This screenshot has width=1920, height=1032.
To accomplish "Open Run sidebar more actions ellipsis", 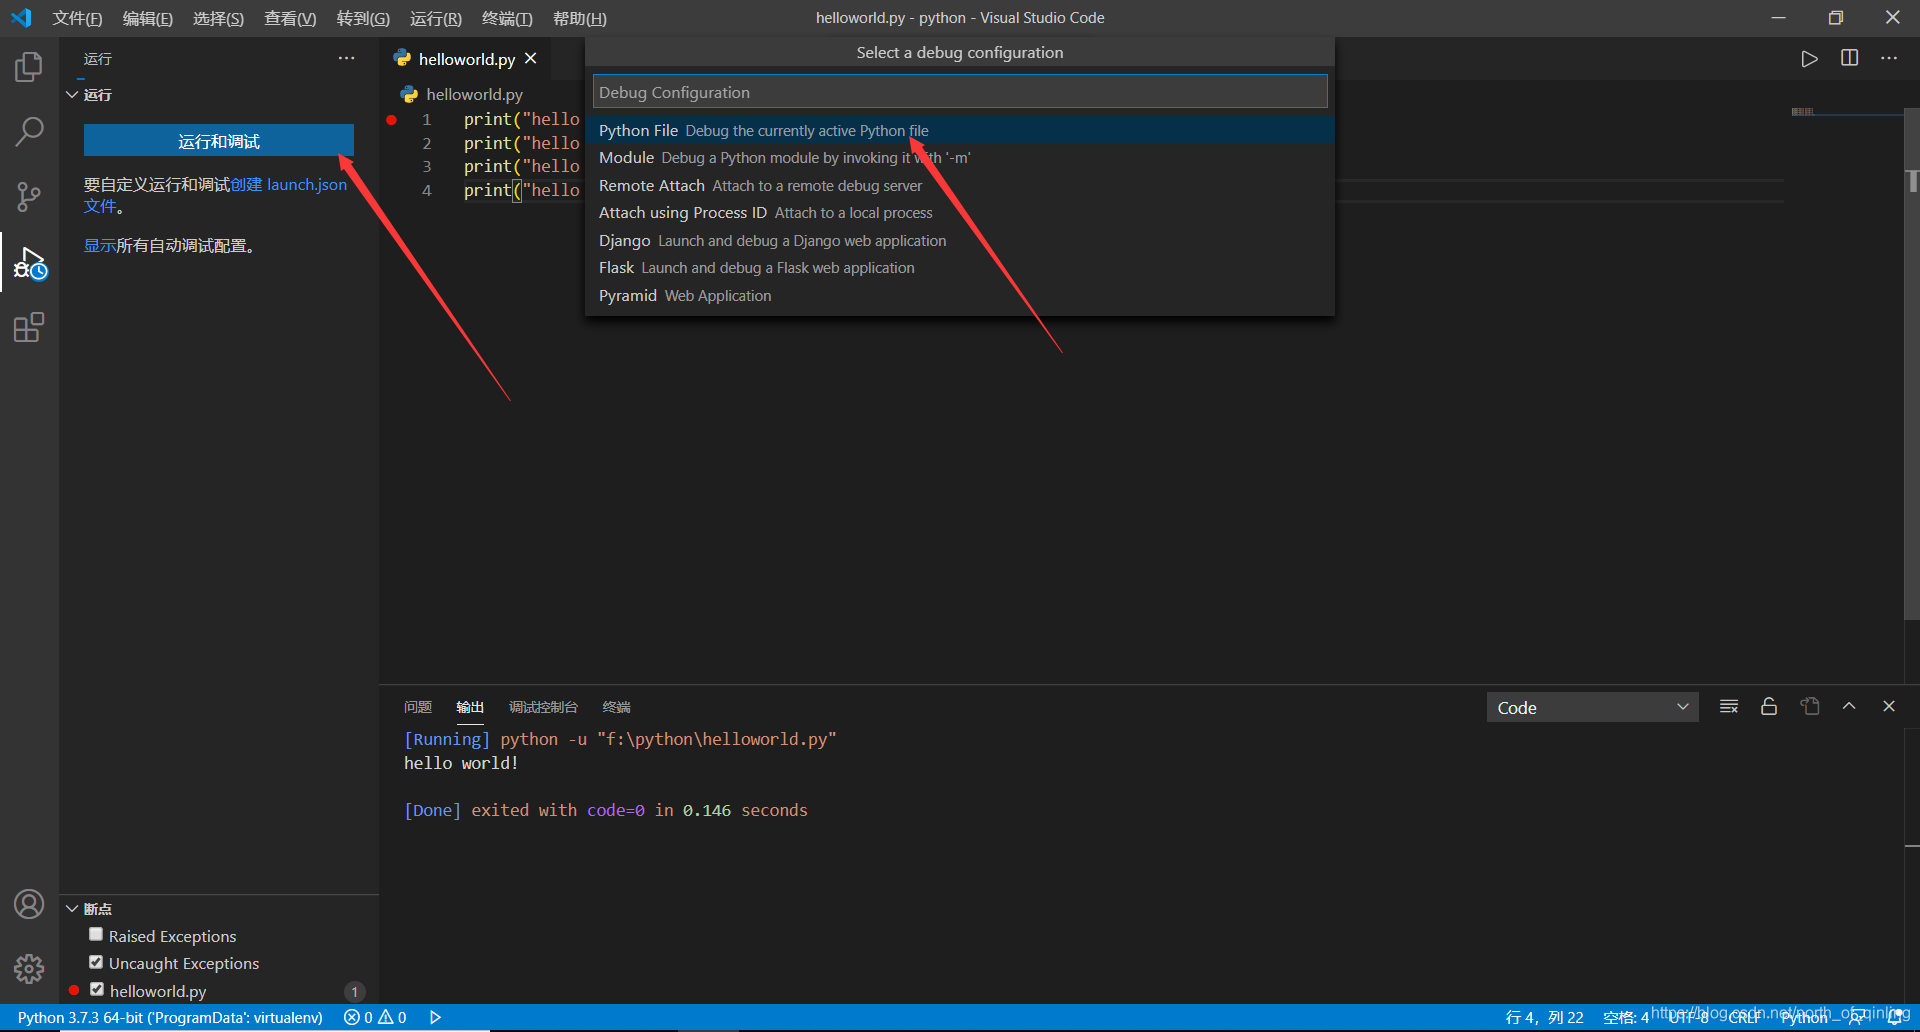I will click(346, 58).
